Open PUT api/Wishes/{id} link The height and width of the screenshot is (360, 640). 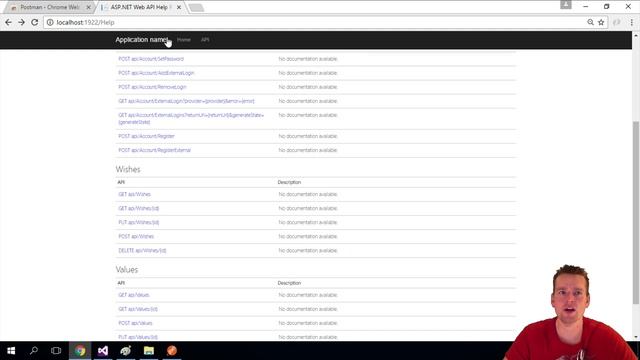[139, 222]
